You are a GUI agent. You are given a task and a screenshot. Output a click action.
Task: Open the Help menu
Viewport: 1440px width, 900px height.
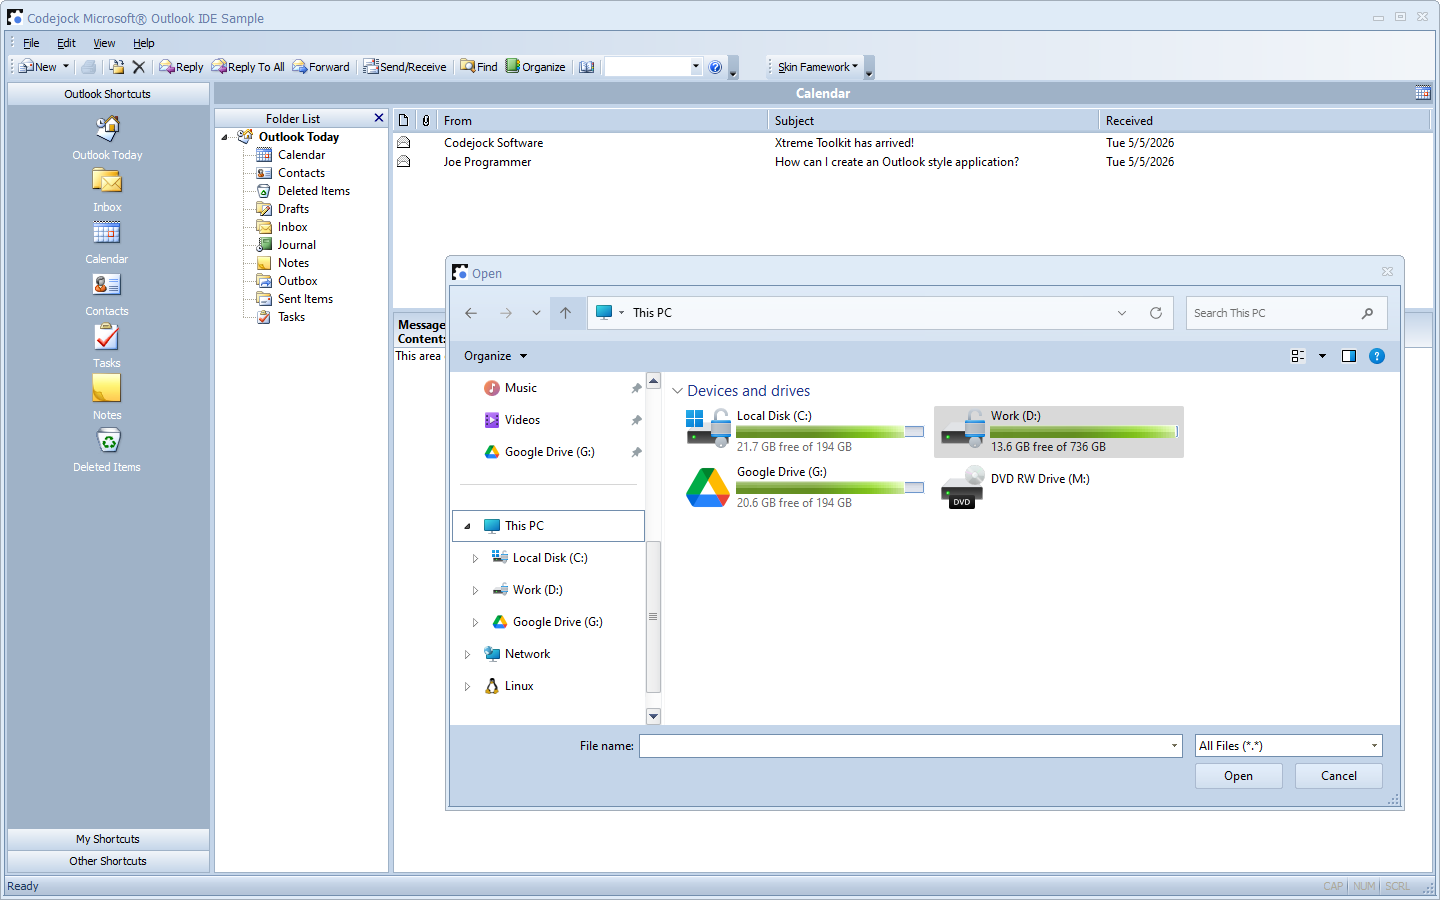(x=144, y=43)
